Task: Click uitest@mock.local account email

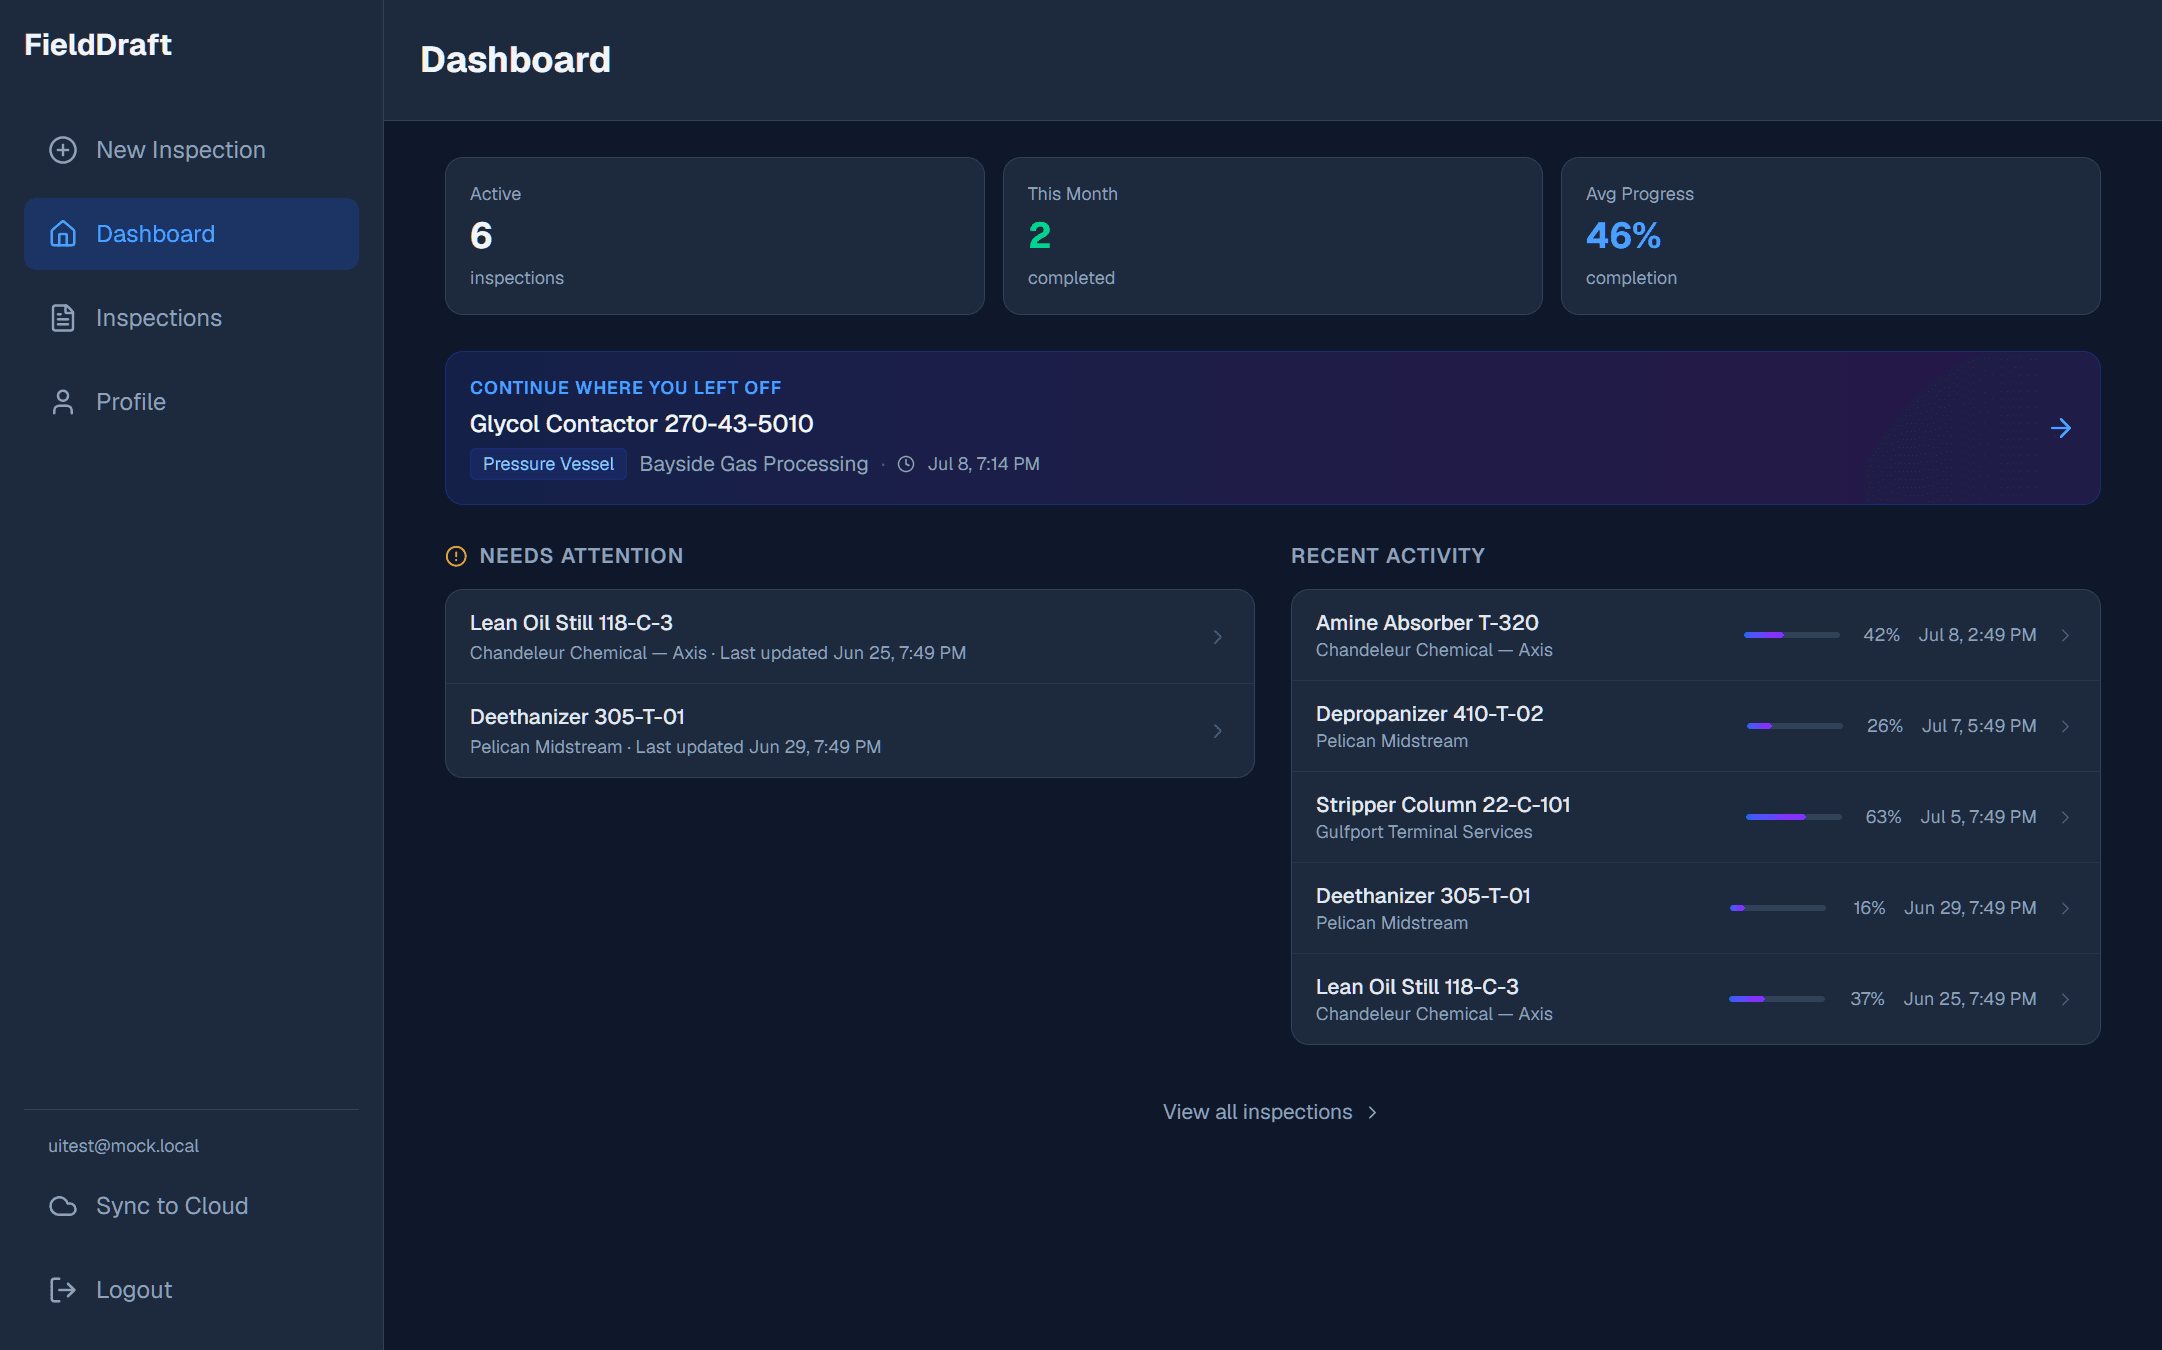Action: tap(124, 1146)
